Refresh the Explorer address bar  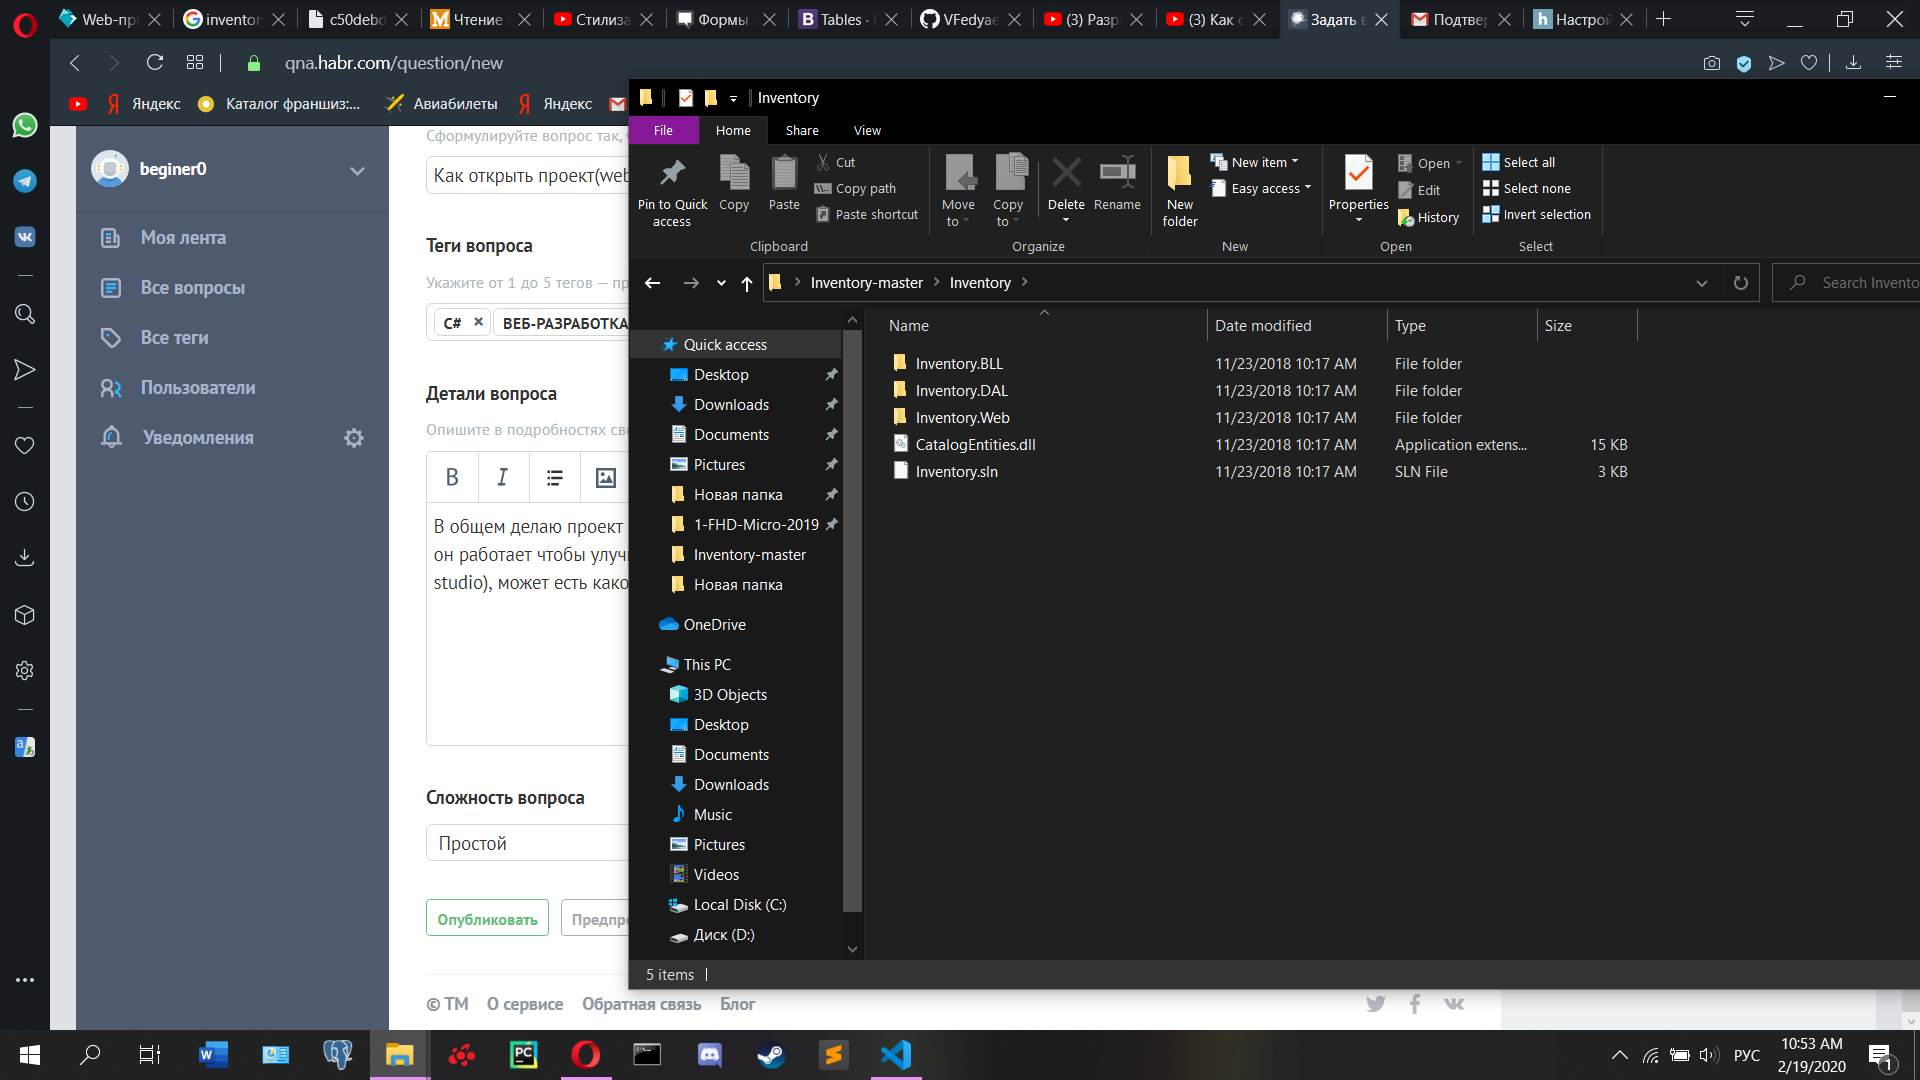click(1741, 283)
